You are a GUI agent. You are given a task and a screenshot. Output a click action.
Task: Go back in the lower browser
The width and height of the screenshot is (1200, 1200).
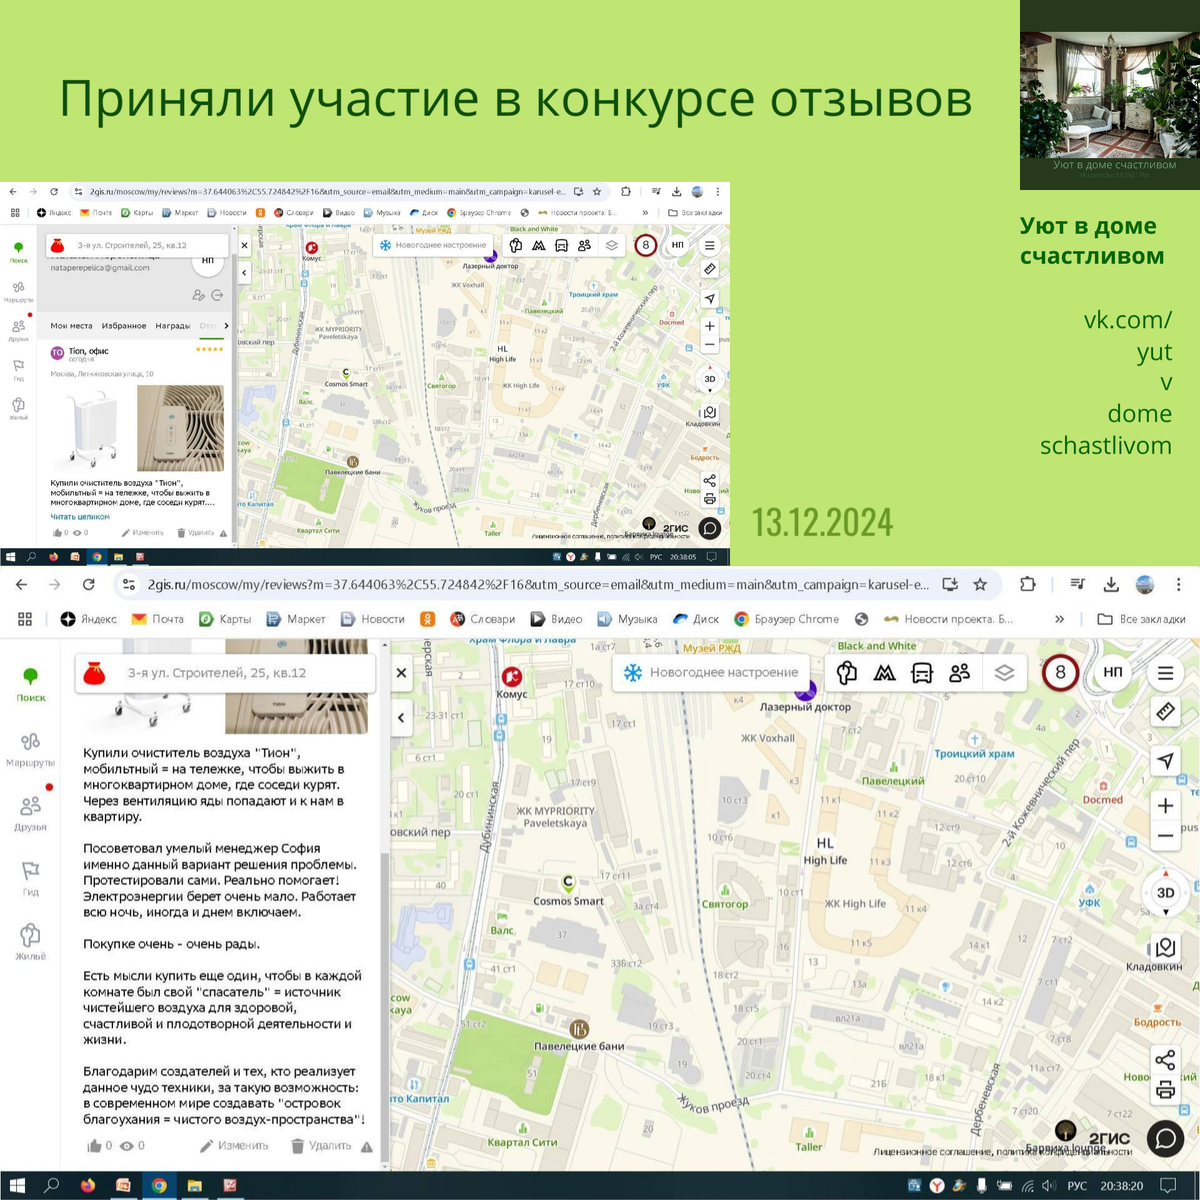click(x=21, y=584)
